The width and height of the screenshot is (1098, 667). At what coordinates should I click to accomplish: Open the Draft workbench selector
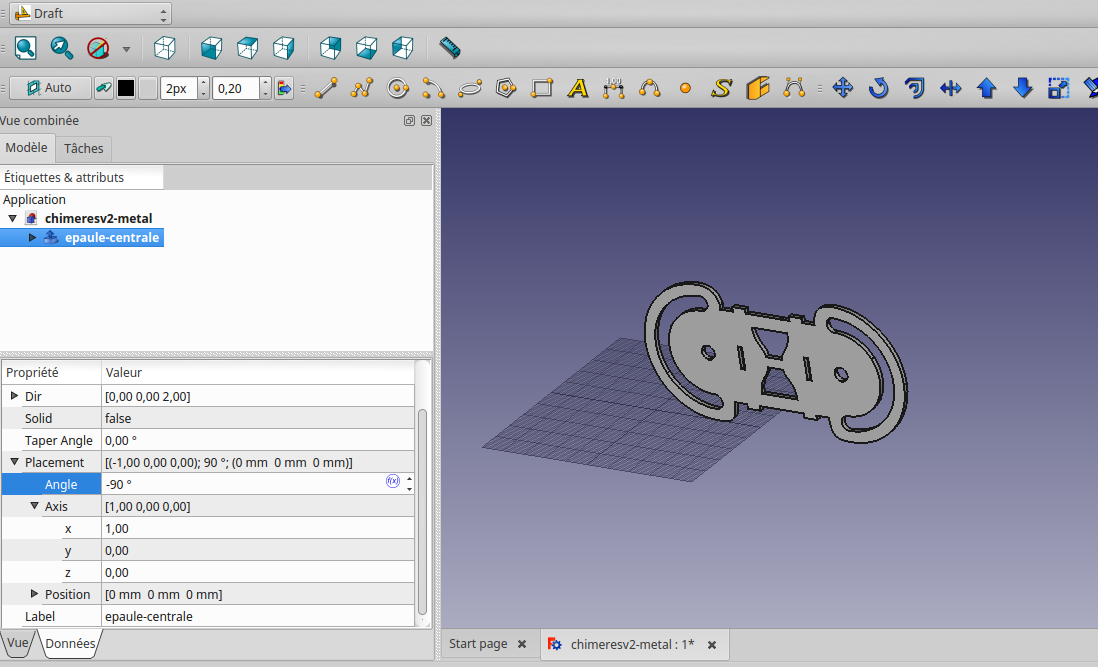90,13
